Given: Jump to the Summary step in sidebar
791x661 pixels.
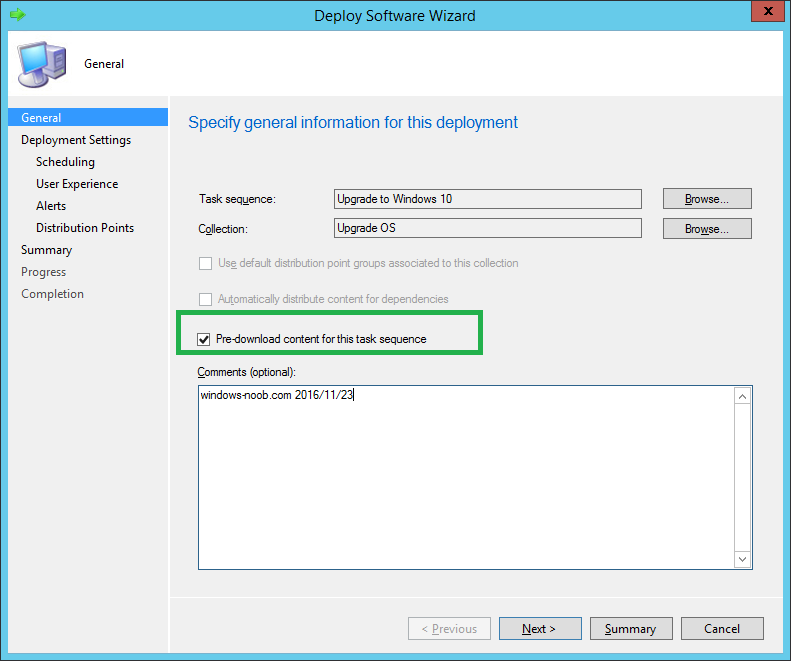Looking at the screenshot, I should tap(46, 250).
